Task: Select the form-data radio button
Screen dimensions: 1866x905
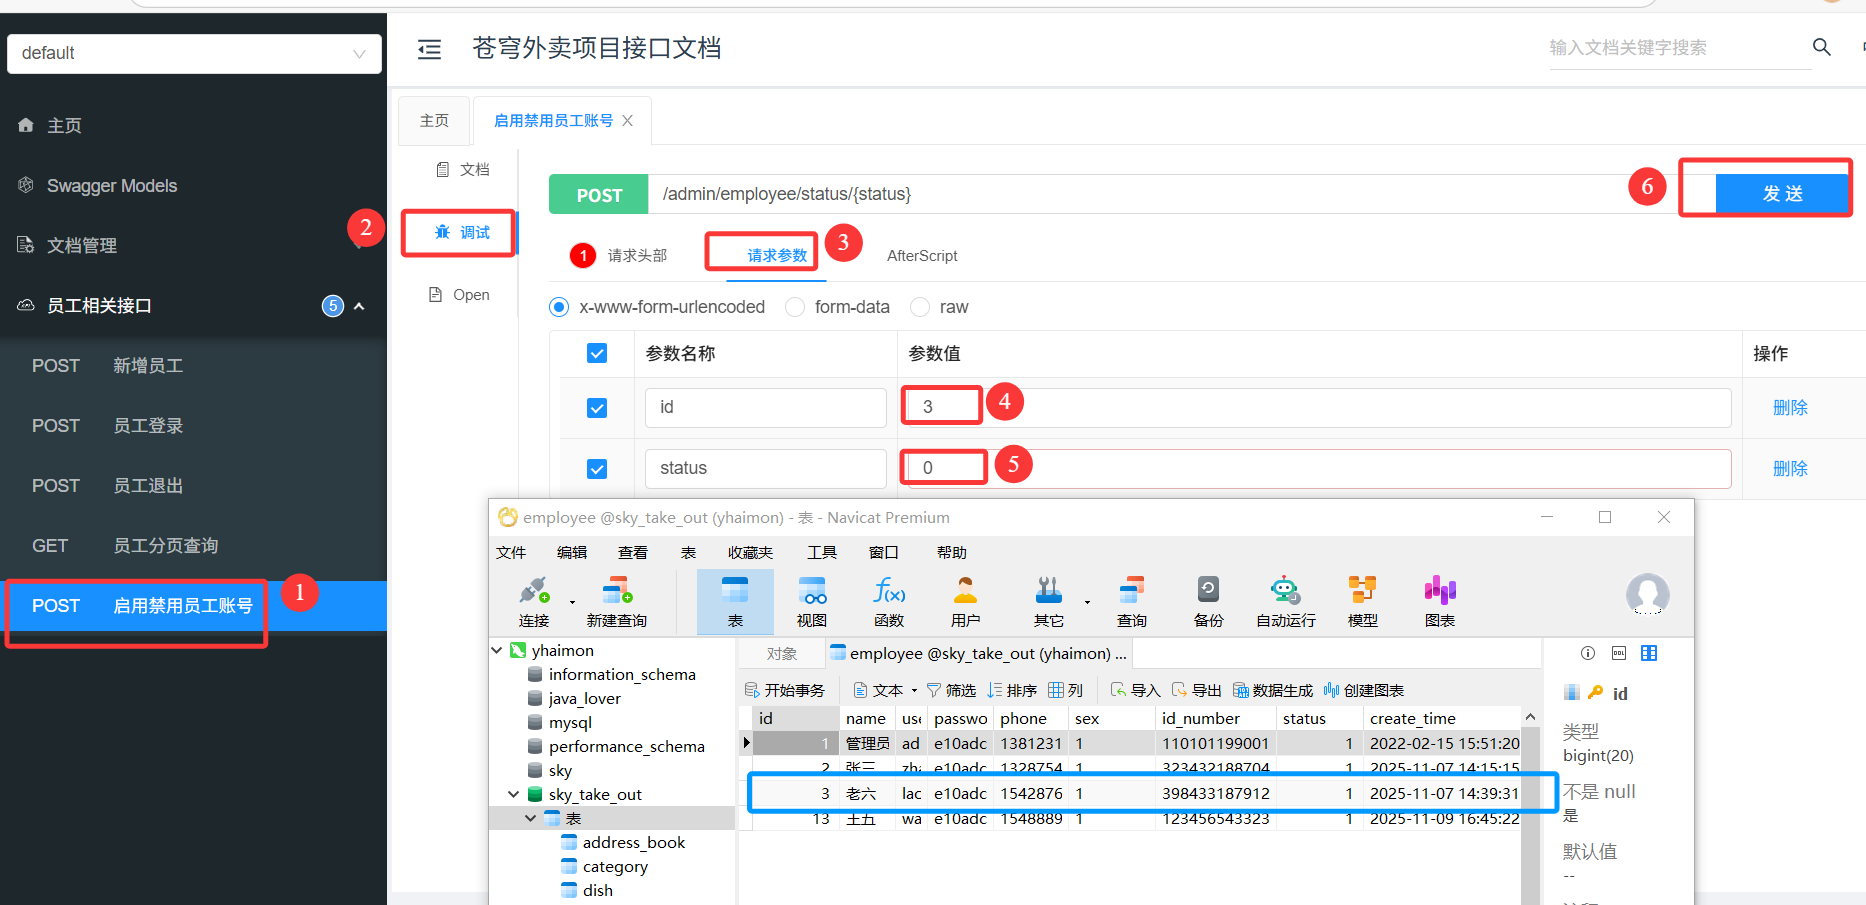Action: 795,307
